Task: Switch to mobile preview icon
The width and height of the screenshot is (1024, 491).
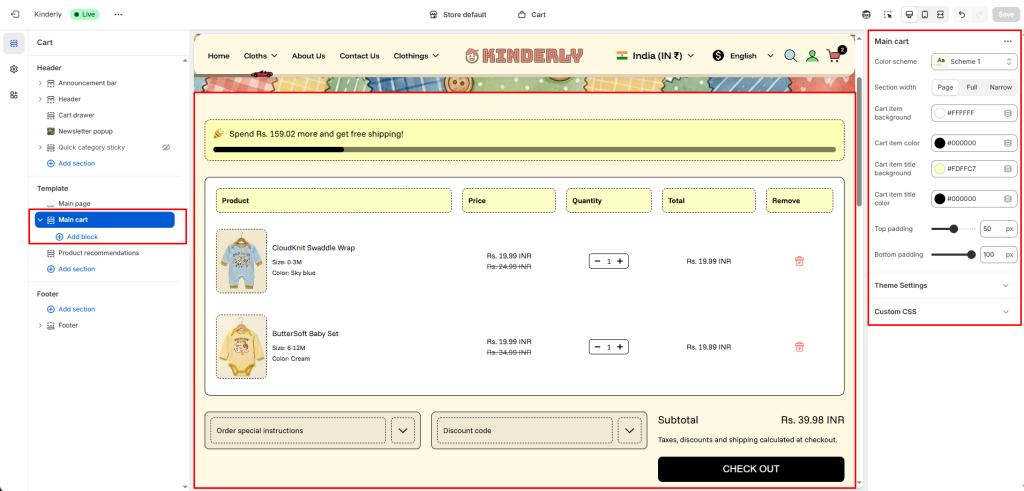Action: pyautogui.click(x=924, y=15)
